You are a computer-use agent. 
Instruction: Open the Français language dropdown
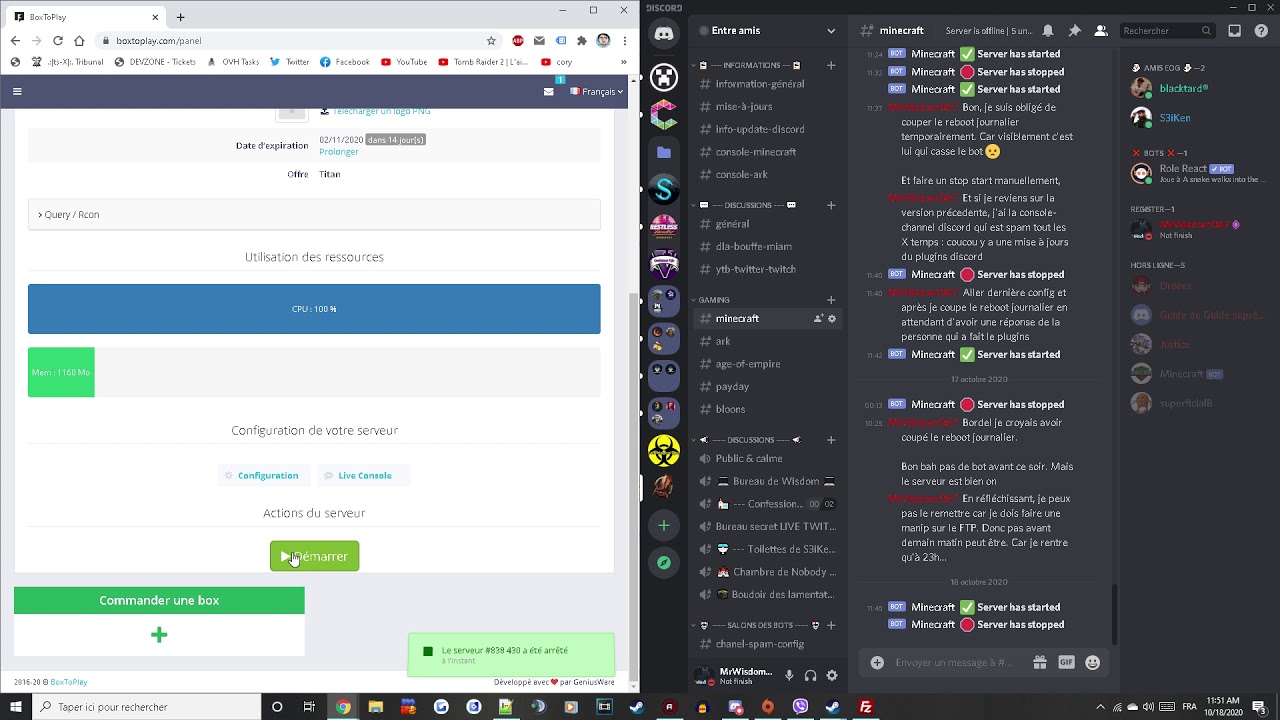pos(597,91)
